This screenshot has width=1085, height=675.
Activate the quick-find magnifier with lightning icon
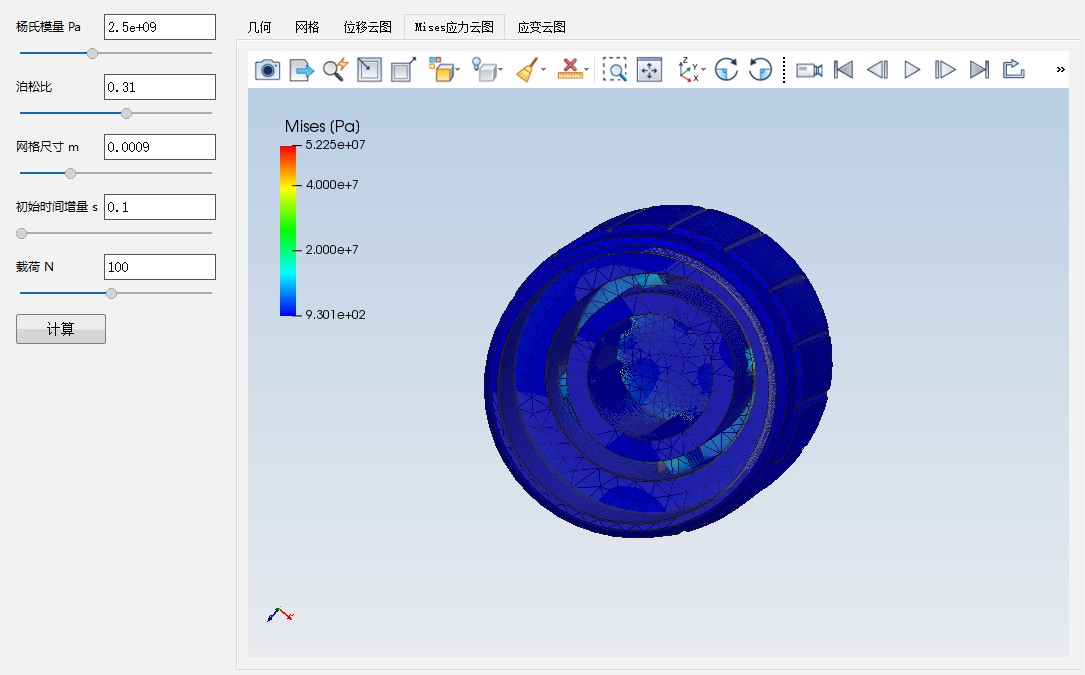click(x=335, y=70)
